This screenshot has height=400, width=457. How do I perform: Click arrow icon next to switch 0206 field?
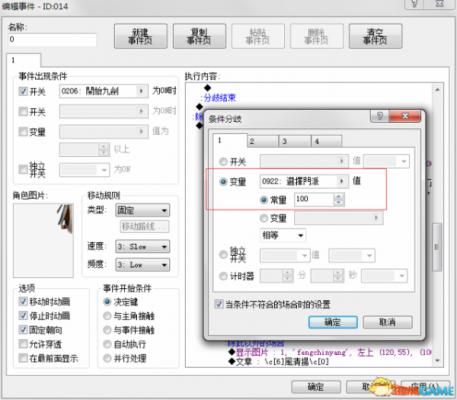141,91
